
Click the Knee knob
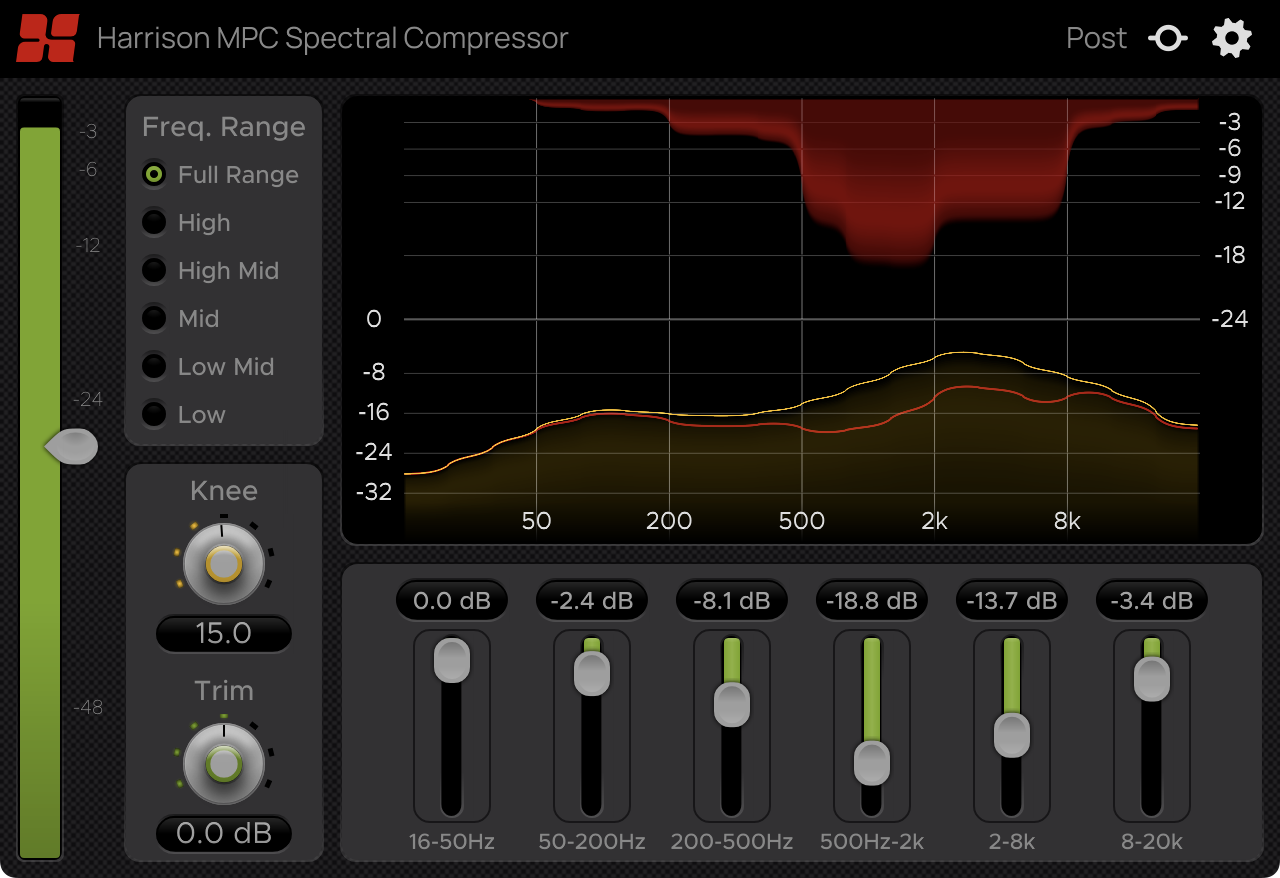[x=224, y=564]
